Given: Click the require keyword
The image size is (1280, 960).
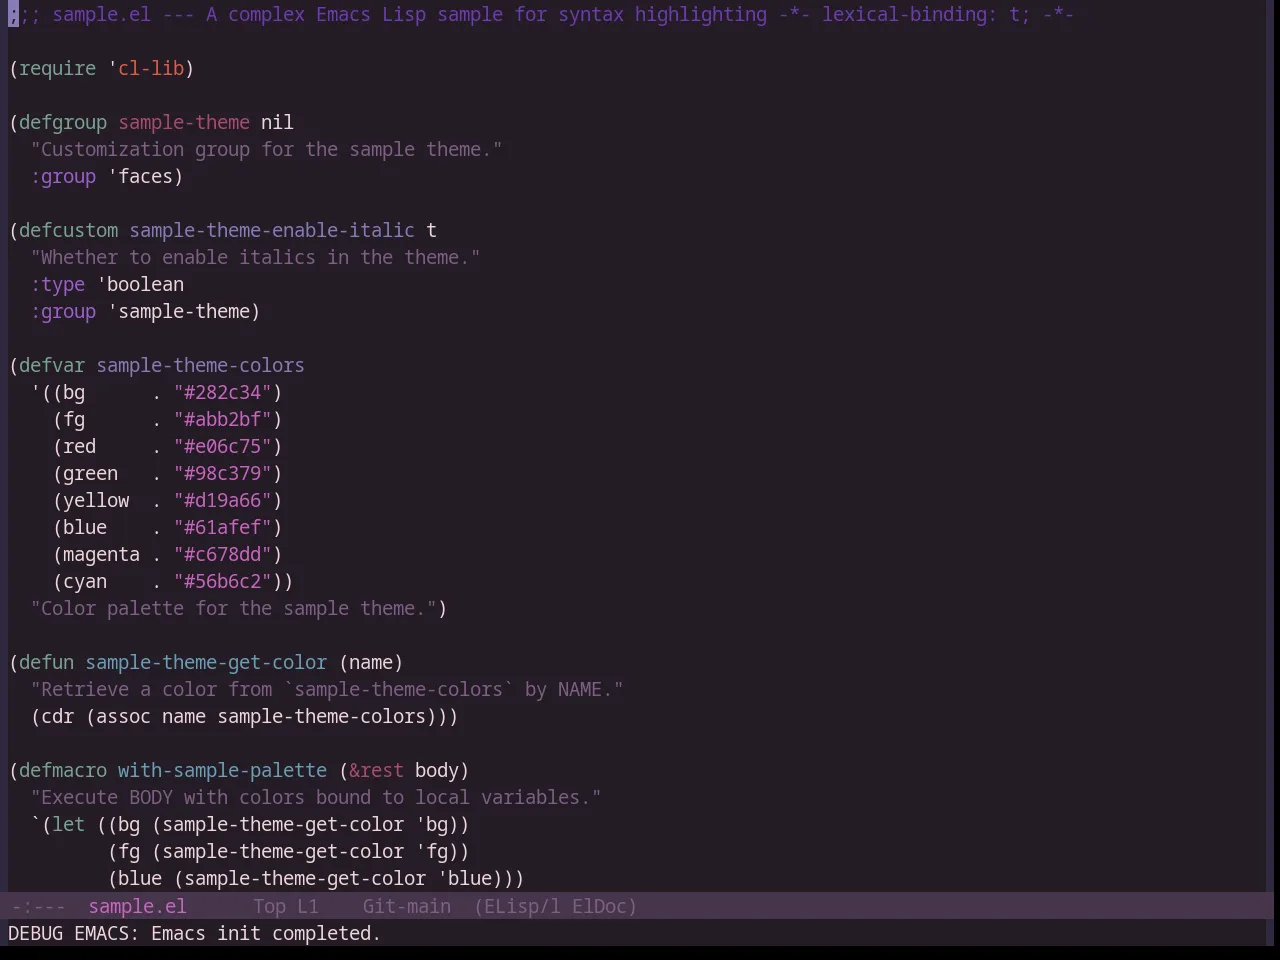Looking at the screenshot, I should tap(57, 68).
